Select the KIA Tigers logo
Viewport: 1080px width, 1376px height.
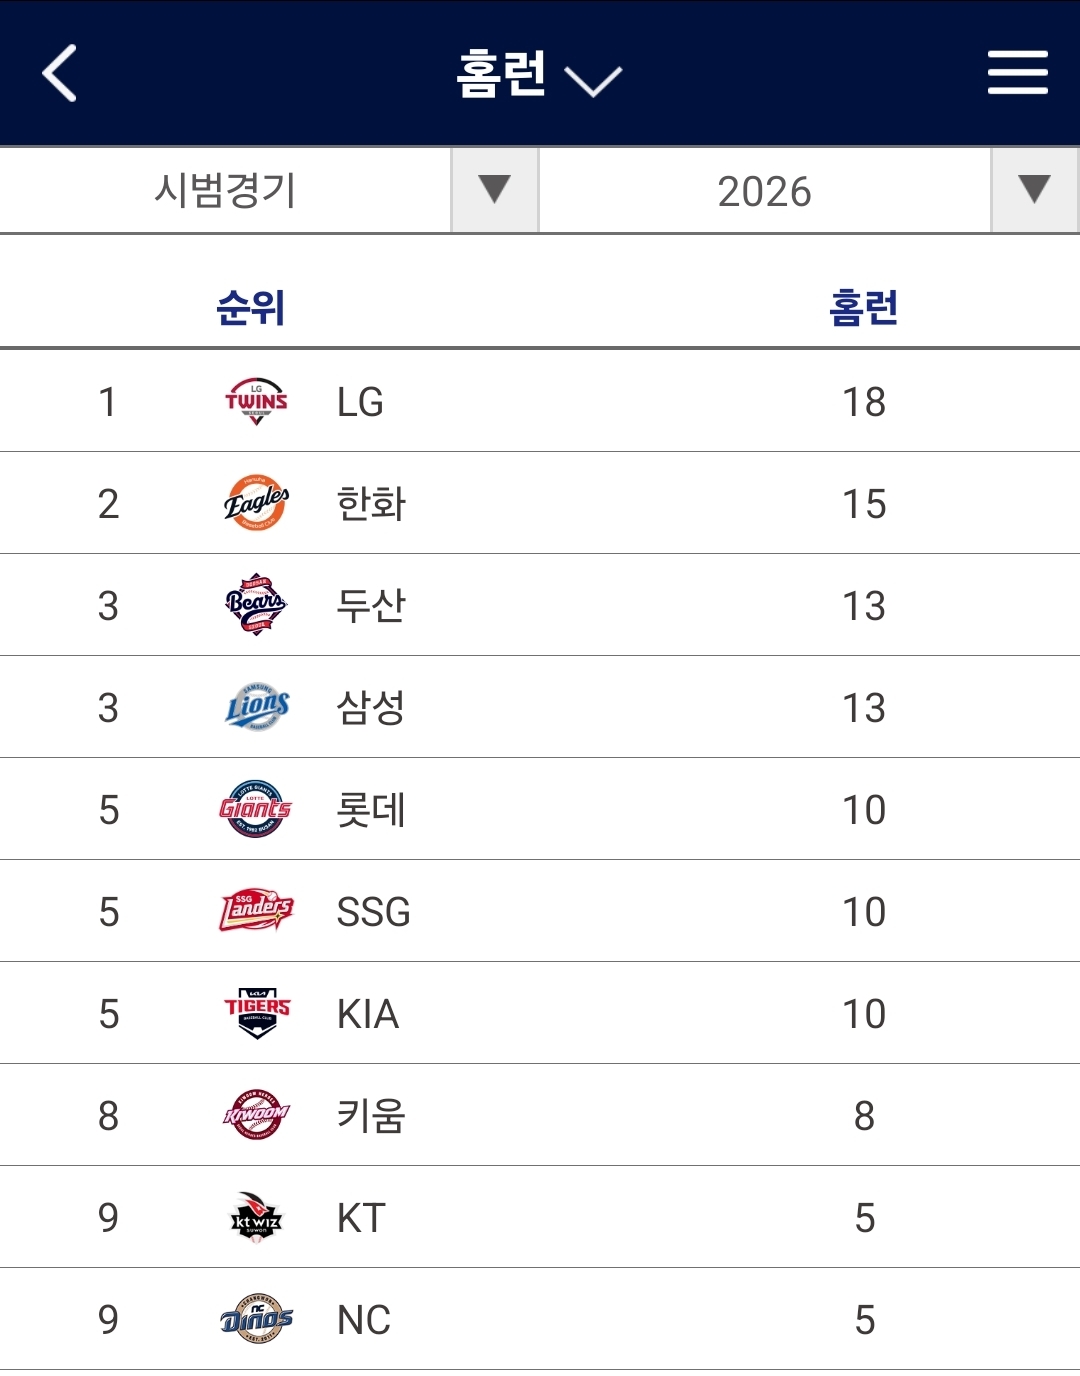[x=256, y=1014]
